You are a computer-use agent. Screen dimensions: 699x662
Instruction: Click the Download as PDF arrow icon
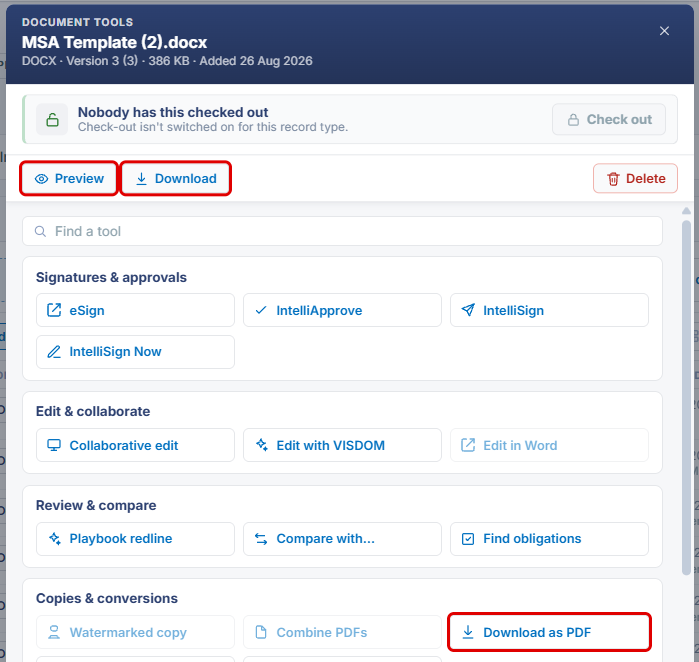468,632
